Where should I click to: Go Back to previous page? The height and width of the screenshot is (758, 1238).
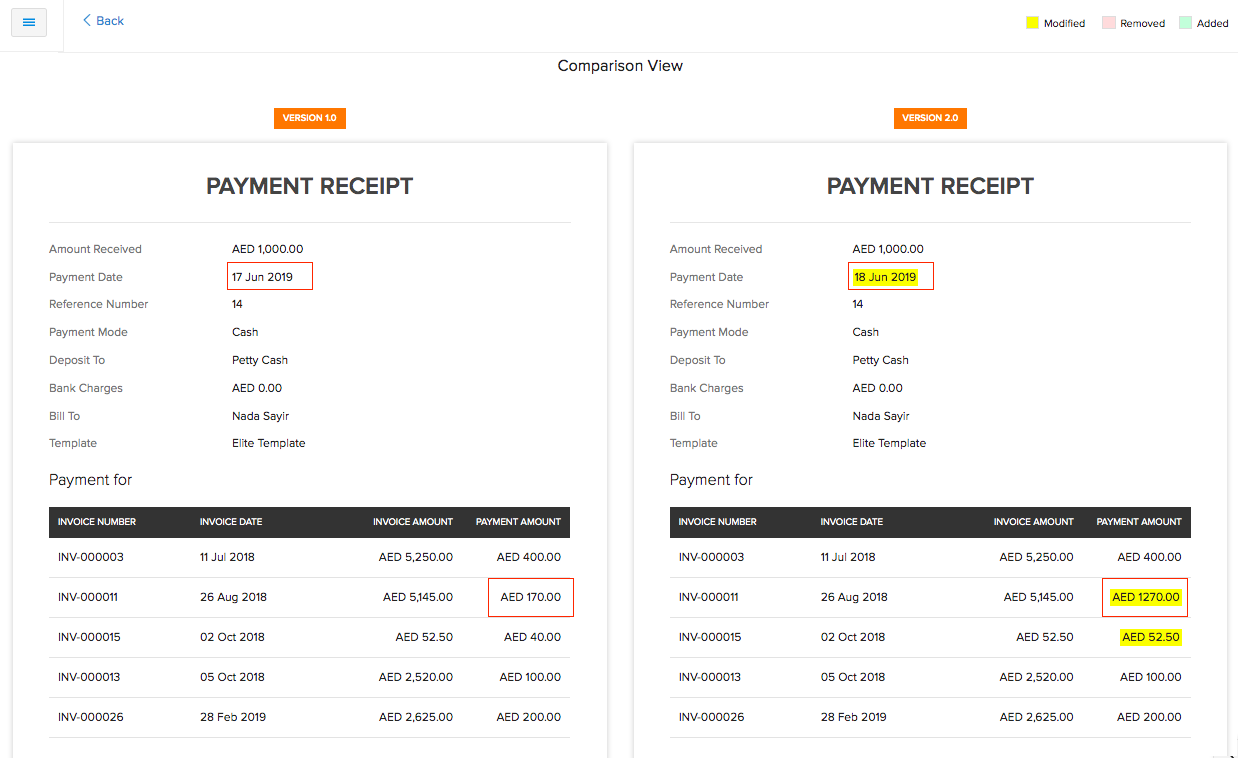click(x=109, y=21)
